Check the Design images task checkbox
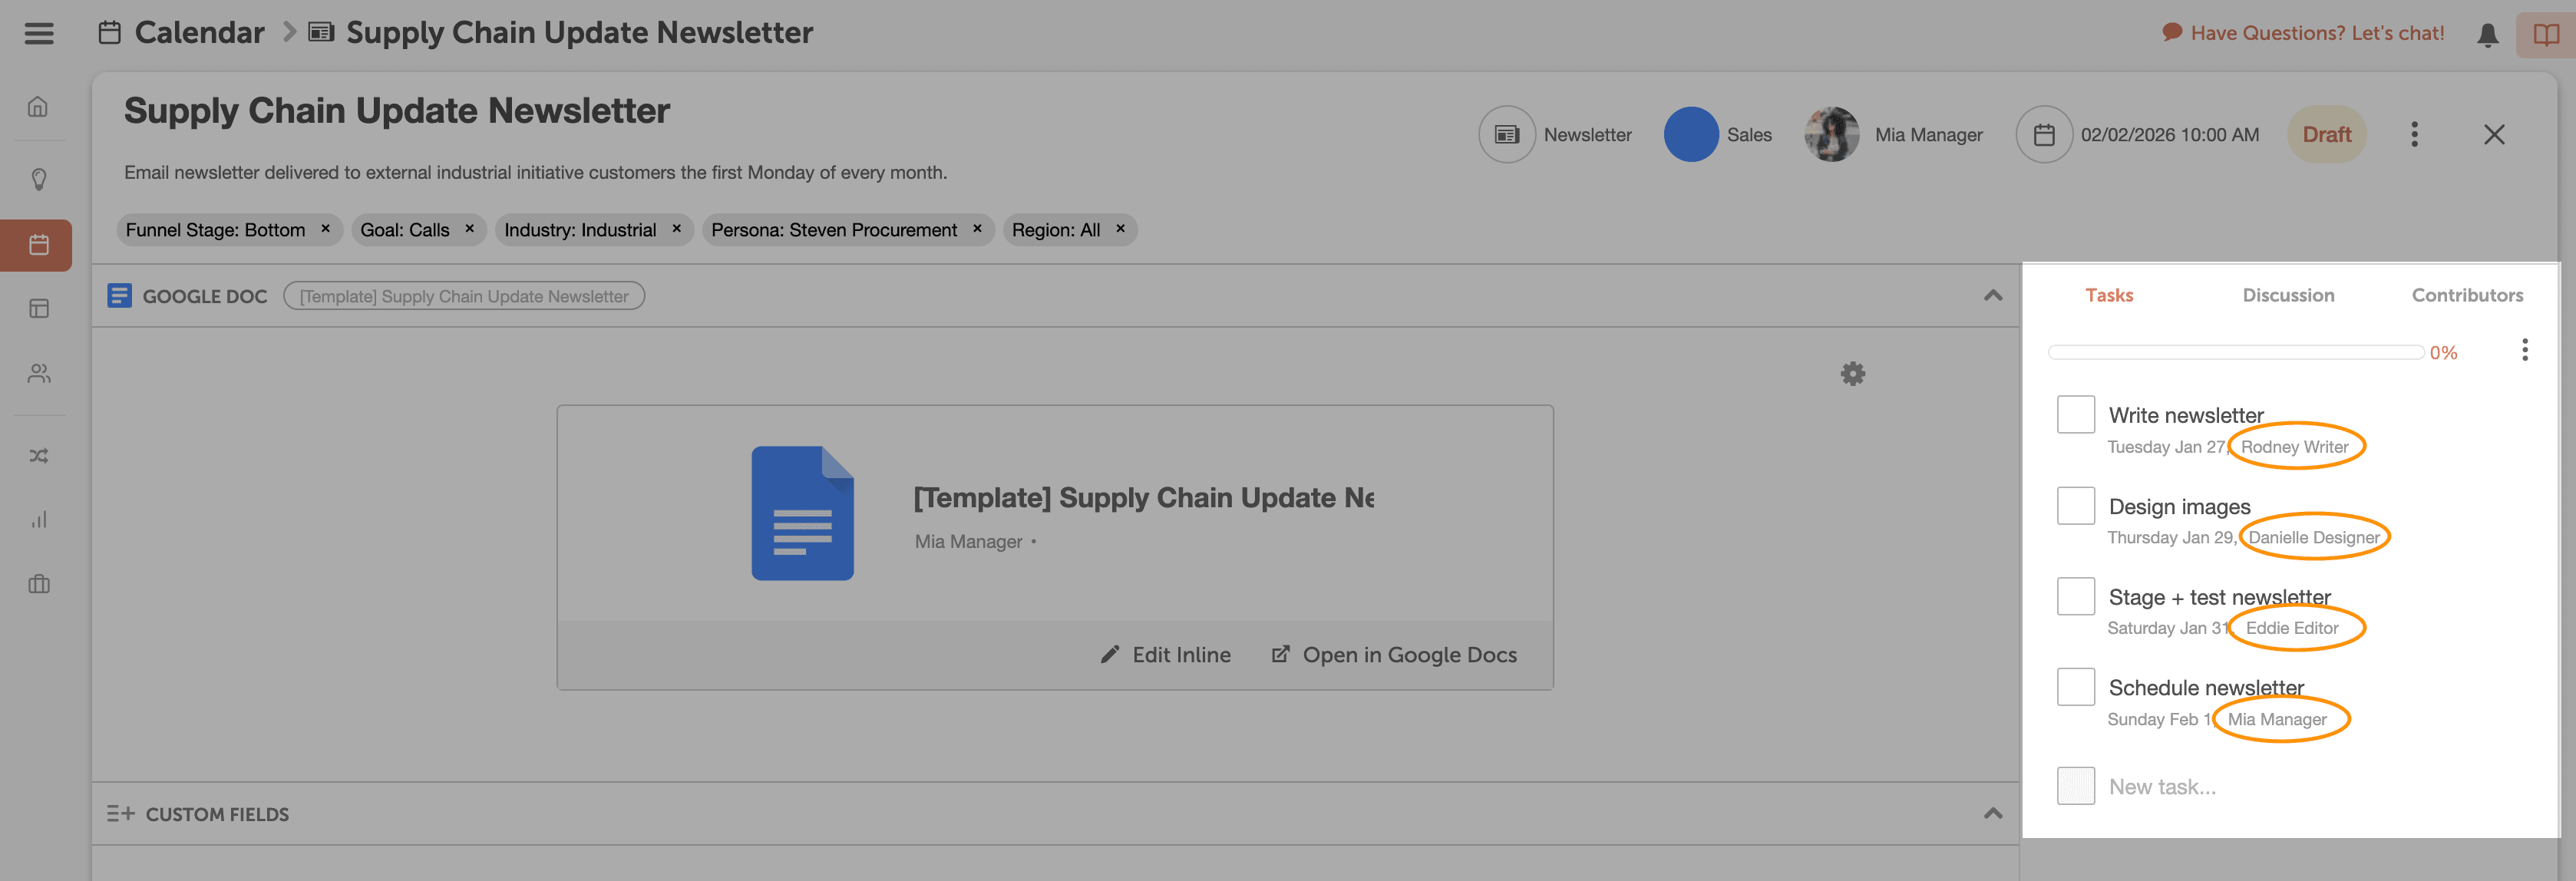 [x=2075, y=505]
